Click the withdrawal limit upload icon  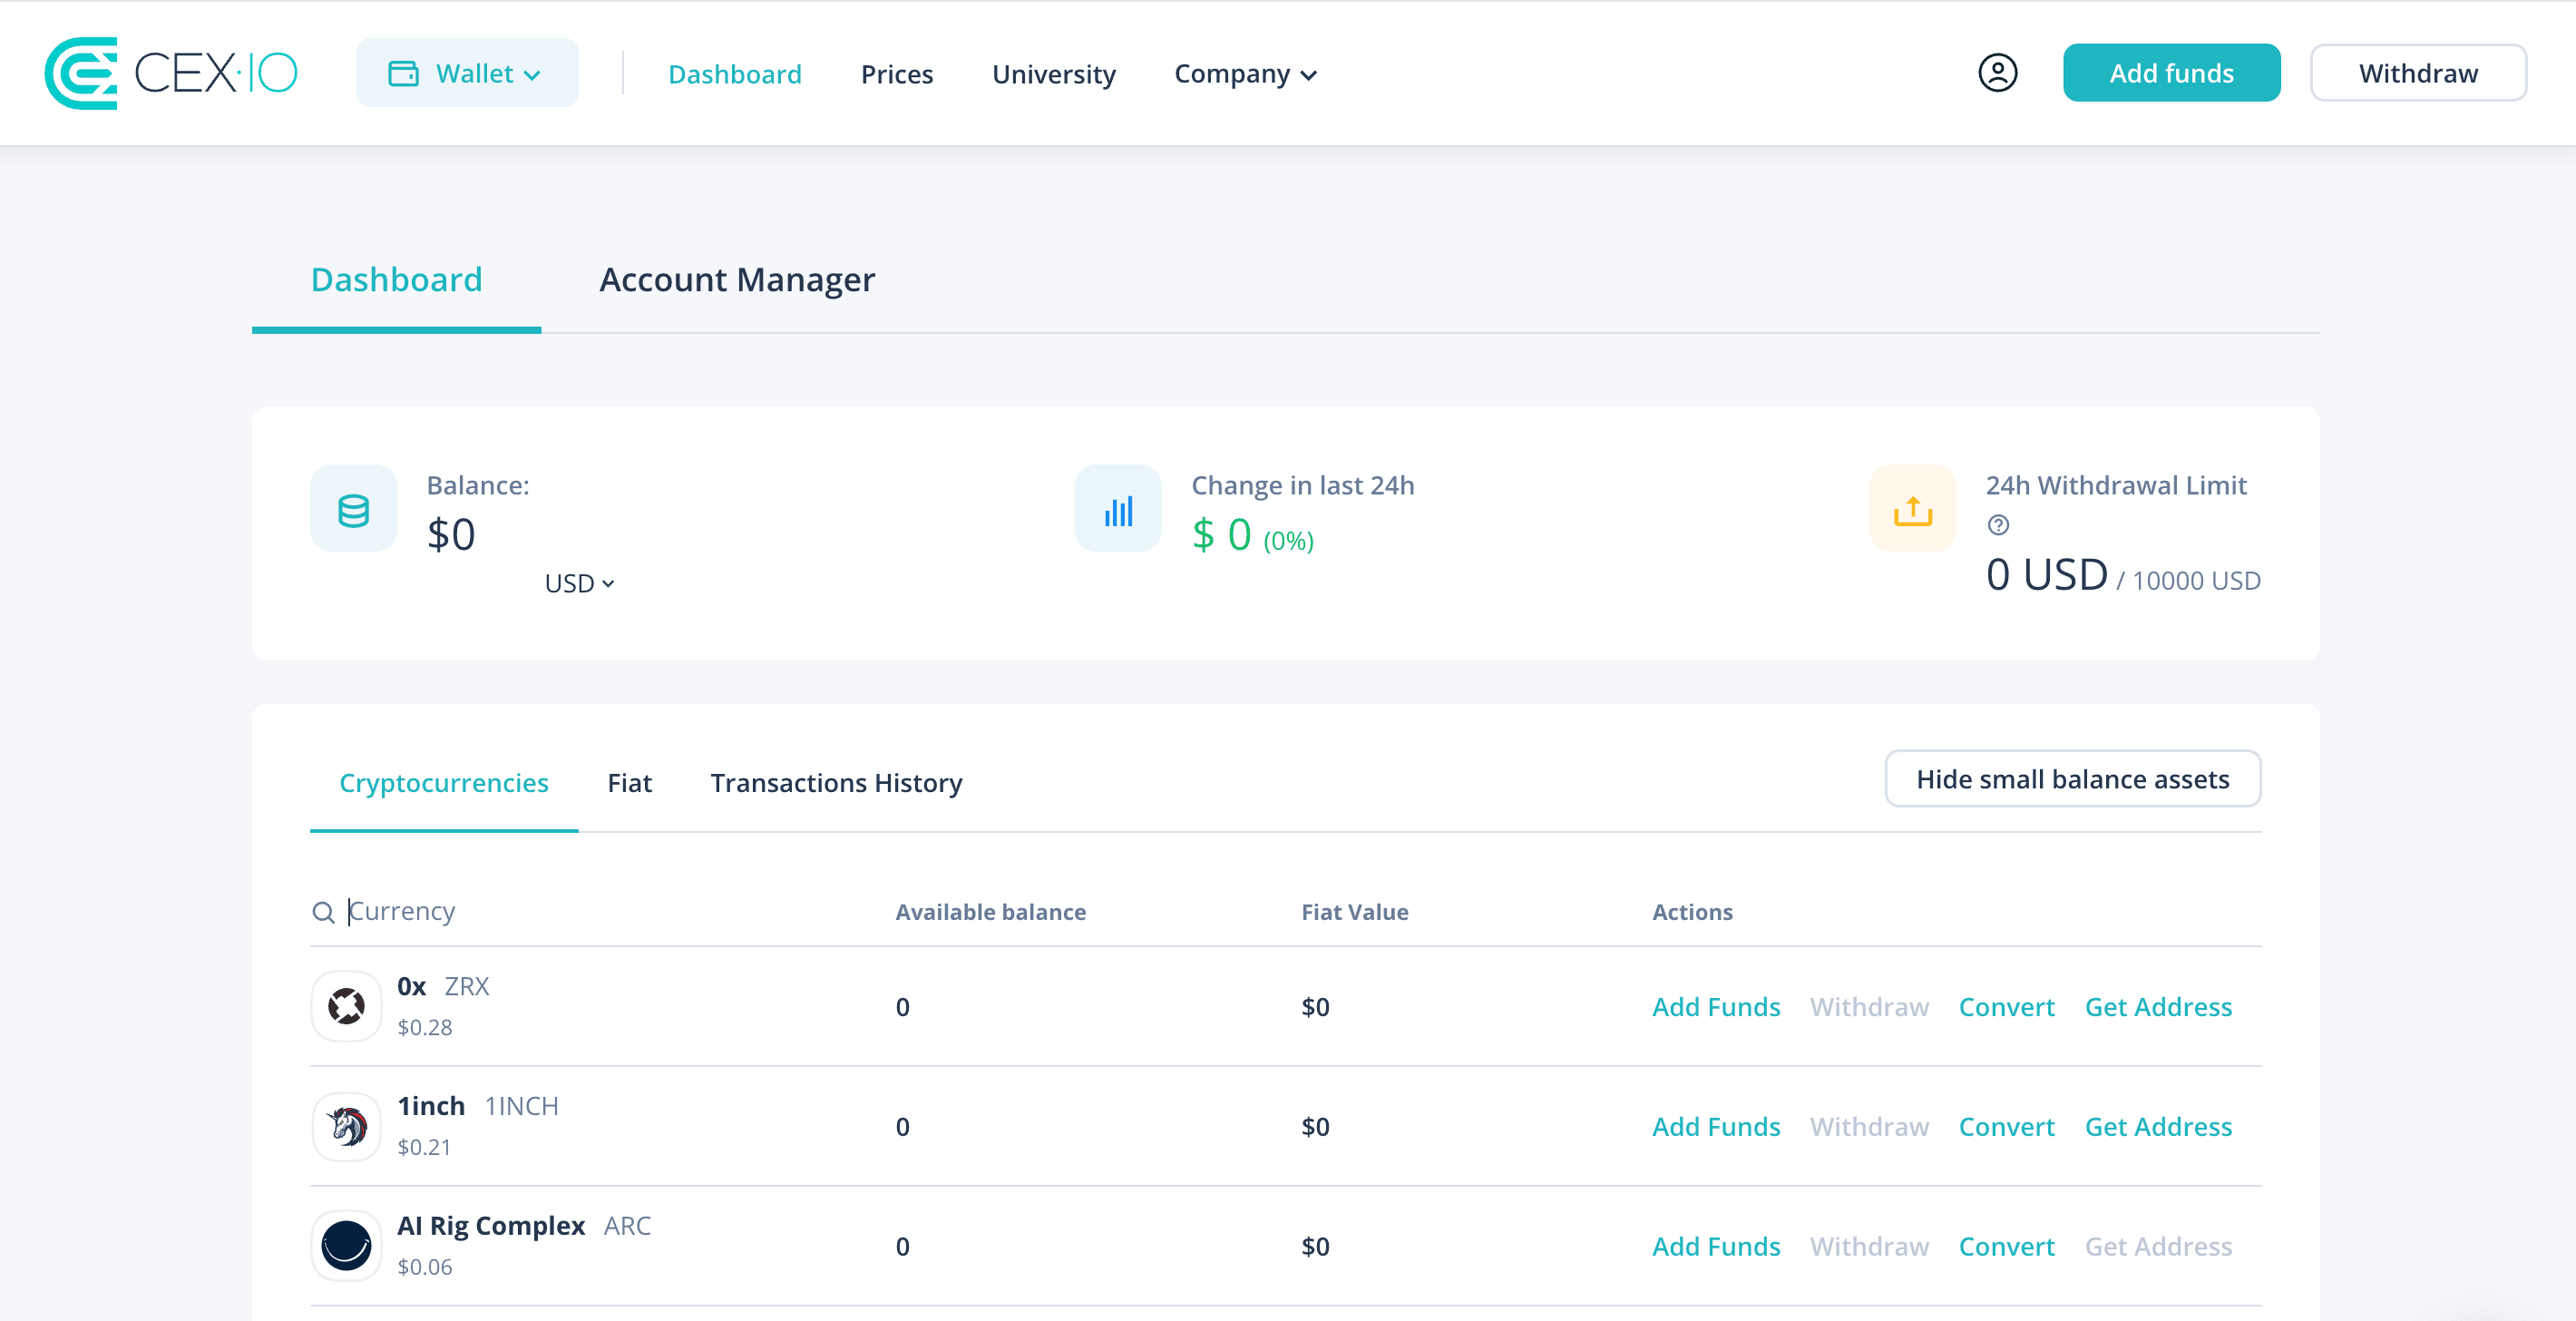pos(1912,509)
